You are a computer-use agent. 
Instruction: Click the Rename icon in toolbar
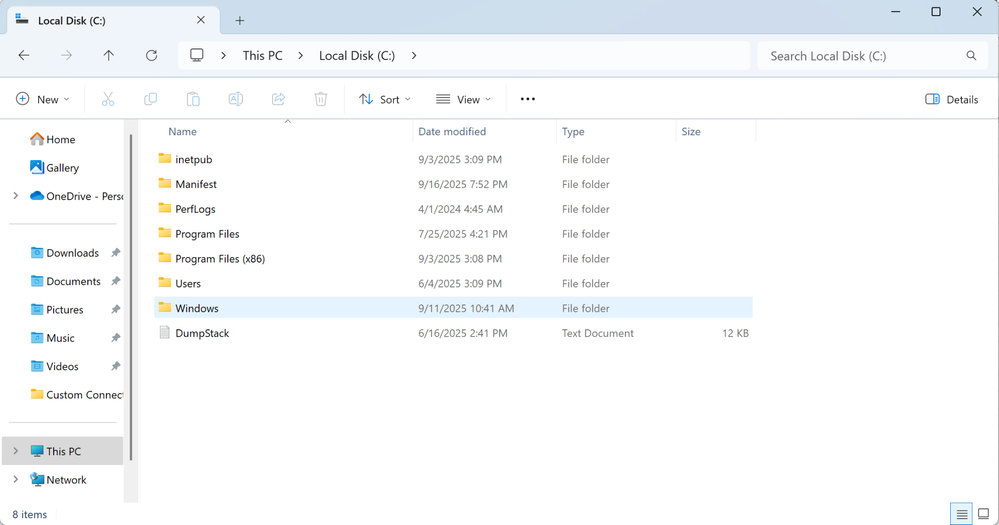pyautogui.click(x=236, y=99)
